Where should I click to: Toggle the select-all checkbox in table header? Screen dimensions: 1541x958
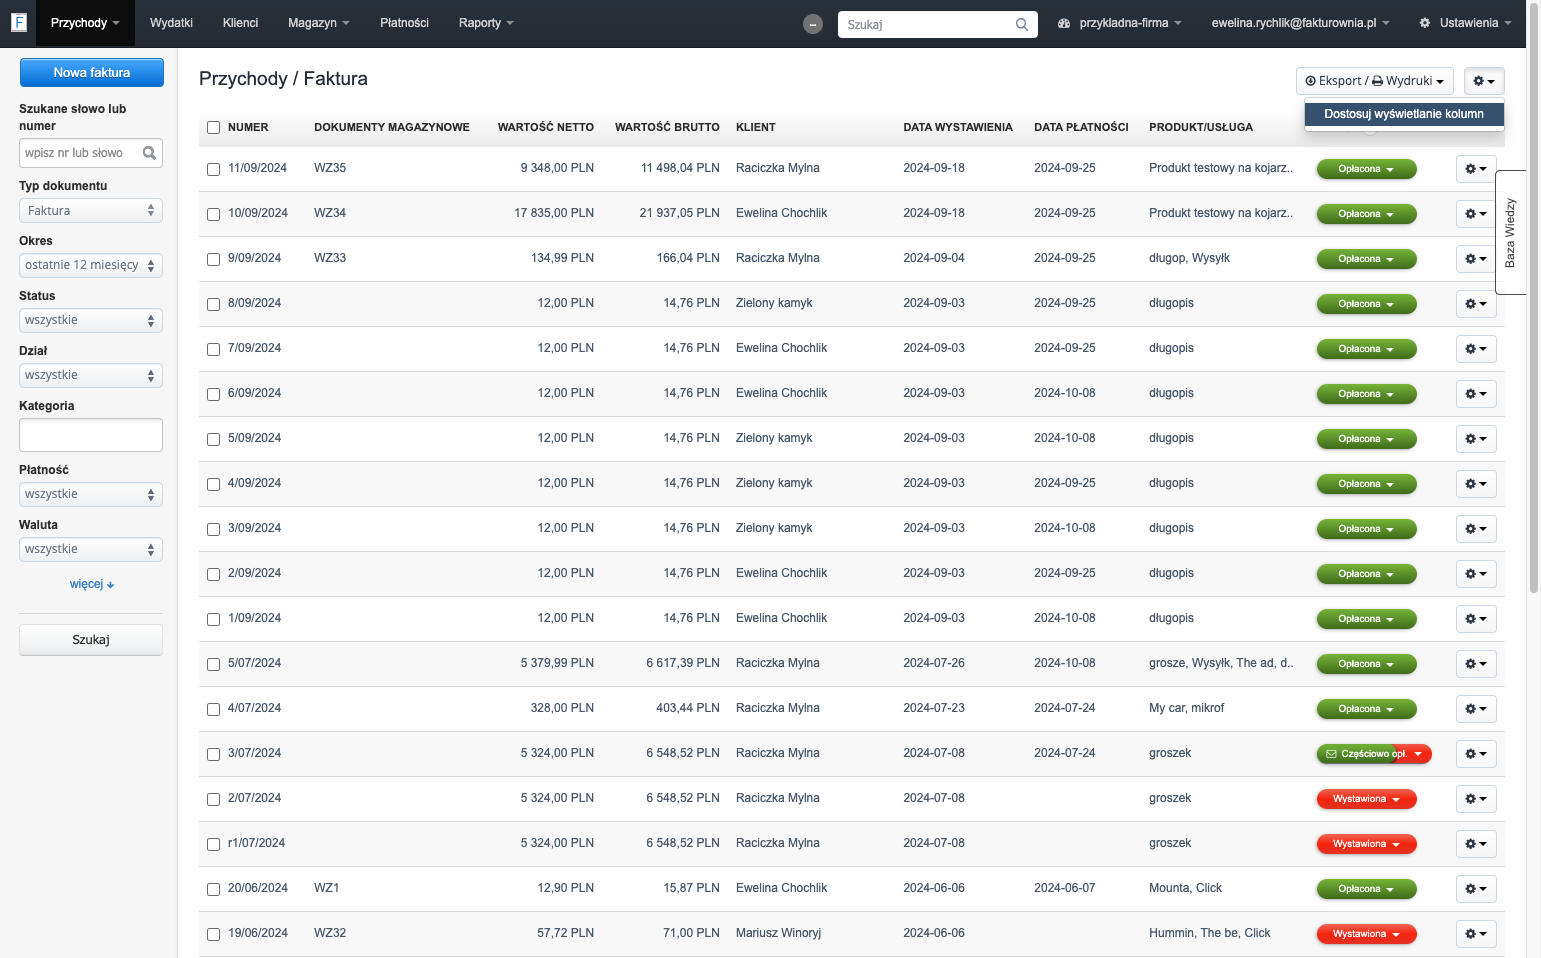click(x=213, y=127)
